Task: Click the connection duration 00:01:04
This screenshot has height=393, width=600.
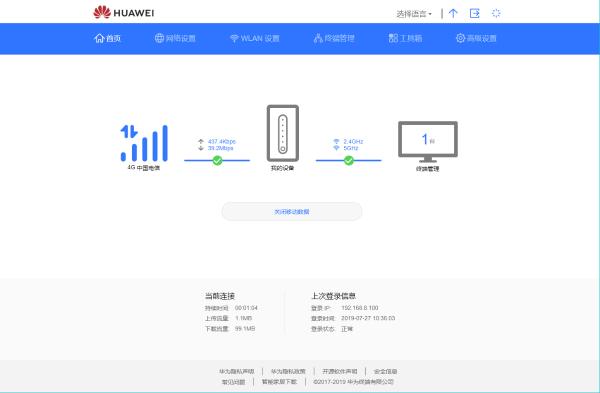Action: (x=246, y=308)
